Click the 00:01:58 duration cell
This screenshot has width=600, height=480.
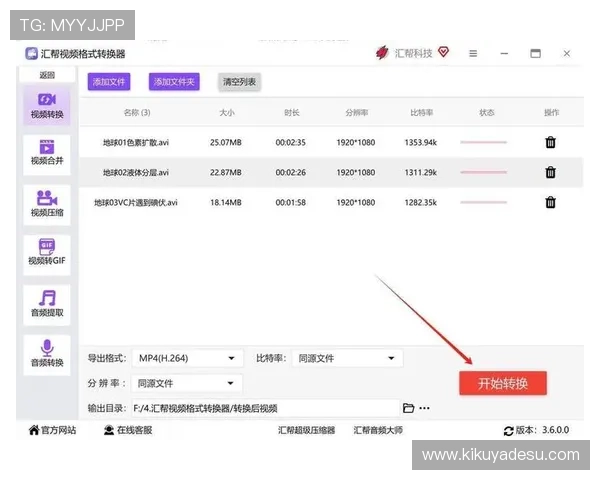tap(291, 202)
